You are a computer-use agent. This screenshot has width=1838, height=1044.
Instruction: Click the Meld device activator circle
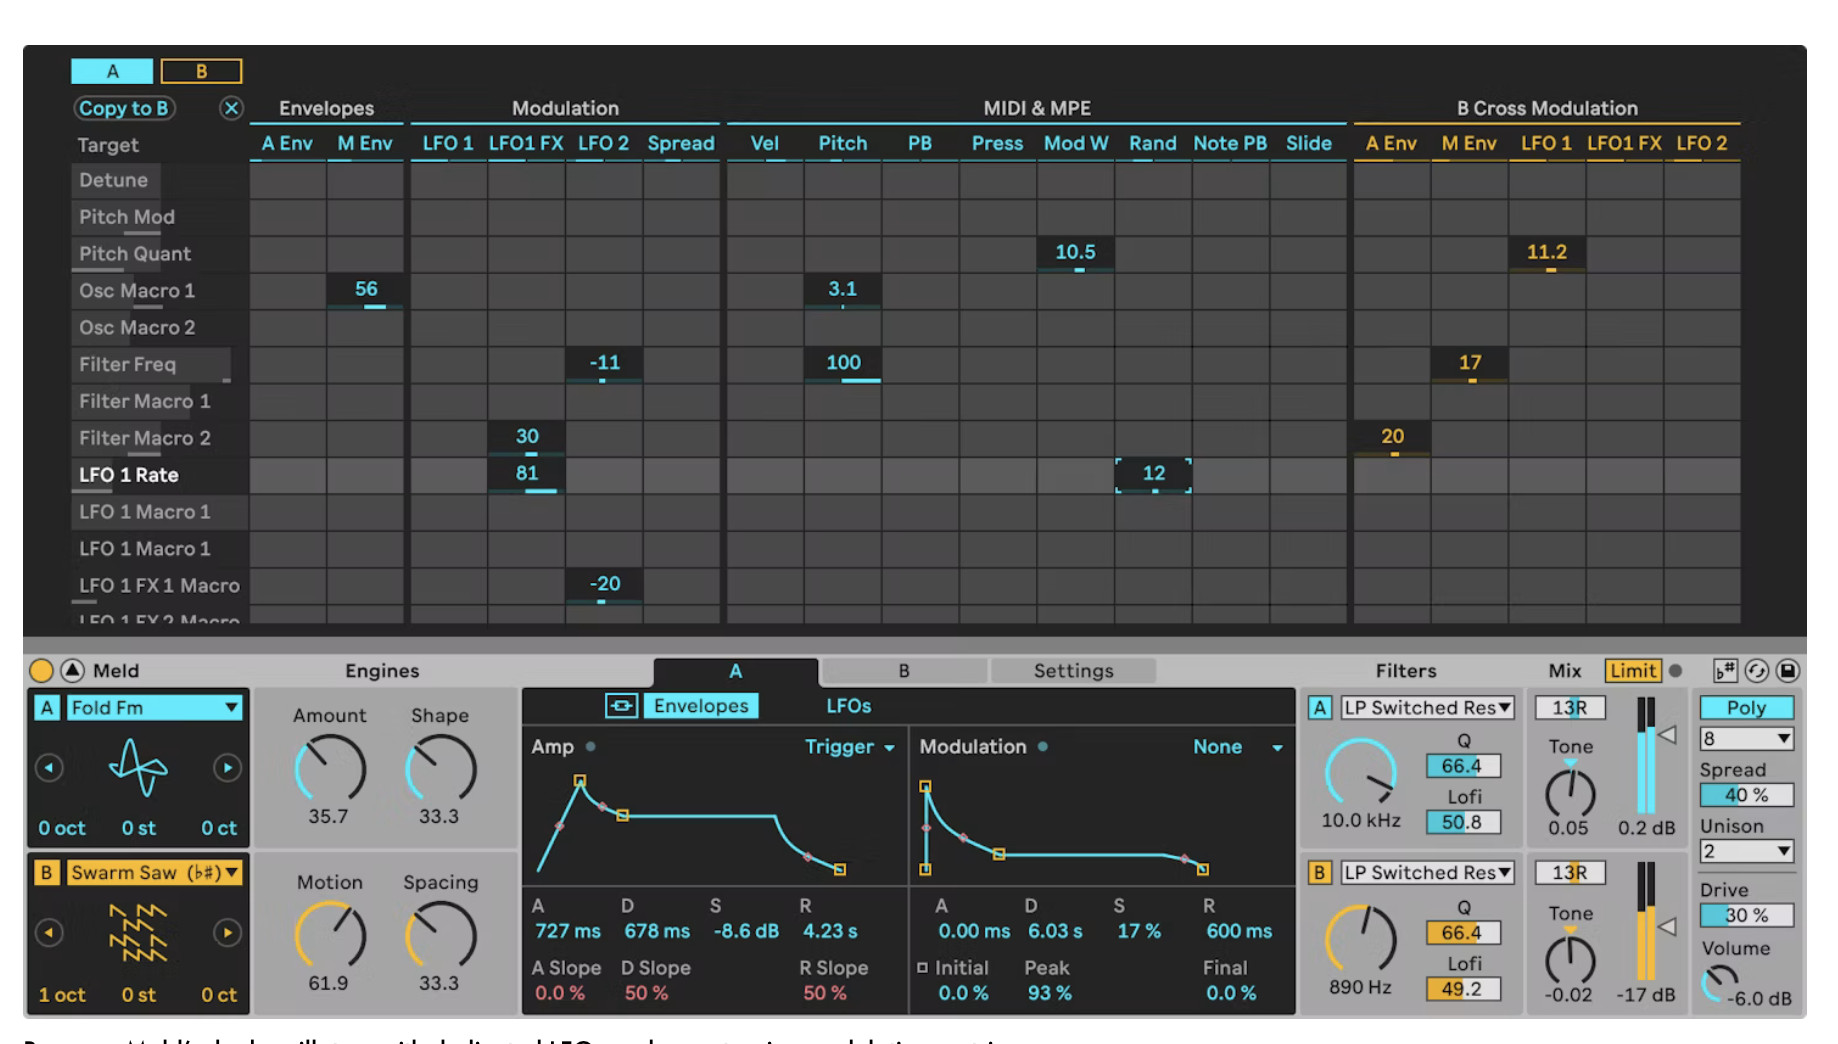pyautogui.click(x=41, y=670)
